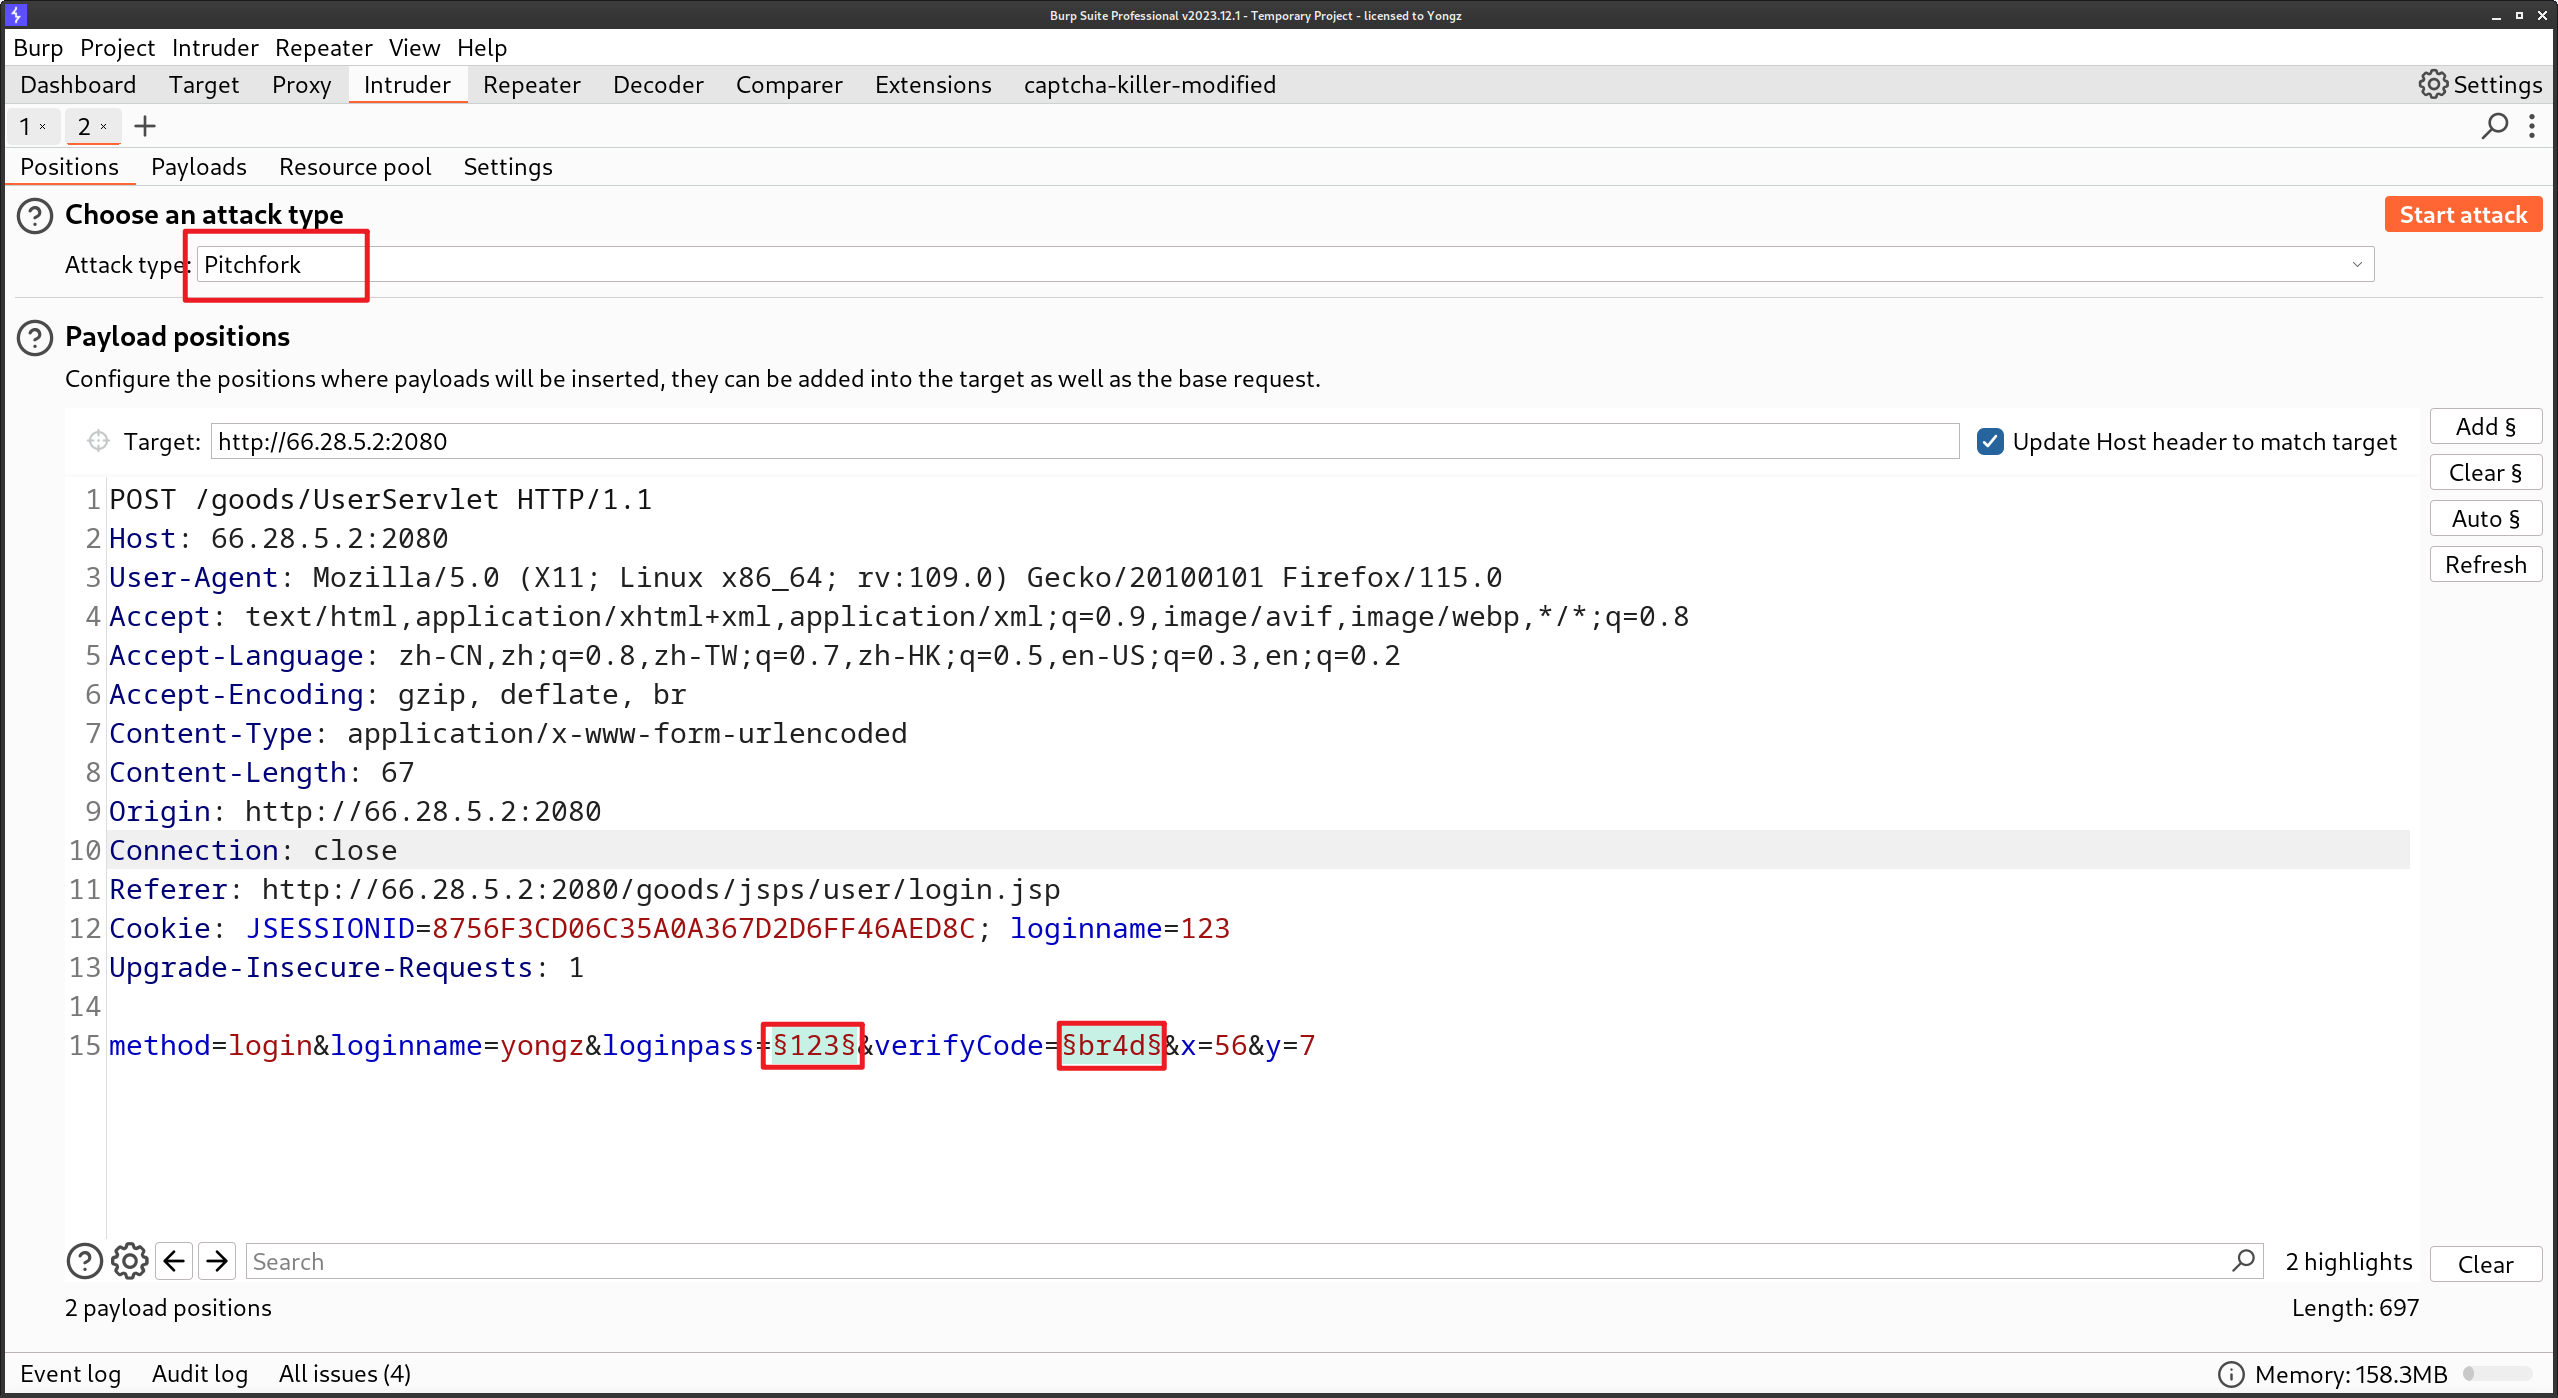Close Intruder tab 2
2558x1398 pixels.
tap(103, 126)
